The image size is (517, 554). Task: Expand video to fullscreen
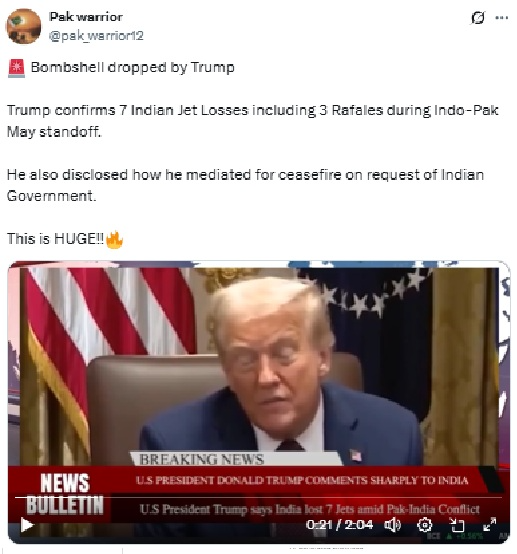point(489,524)
